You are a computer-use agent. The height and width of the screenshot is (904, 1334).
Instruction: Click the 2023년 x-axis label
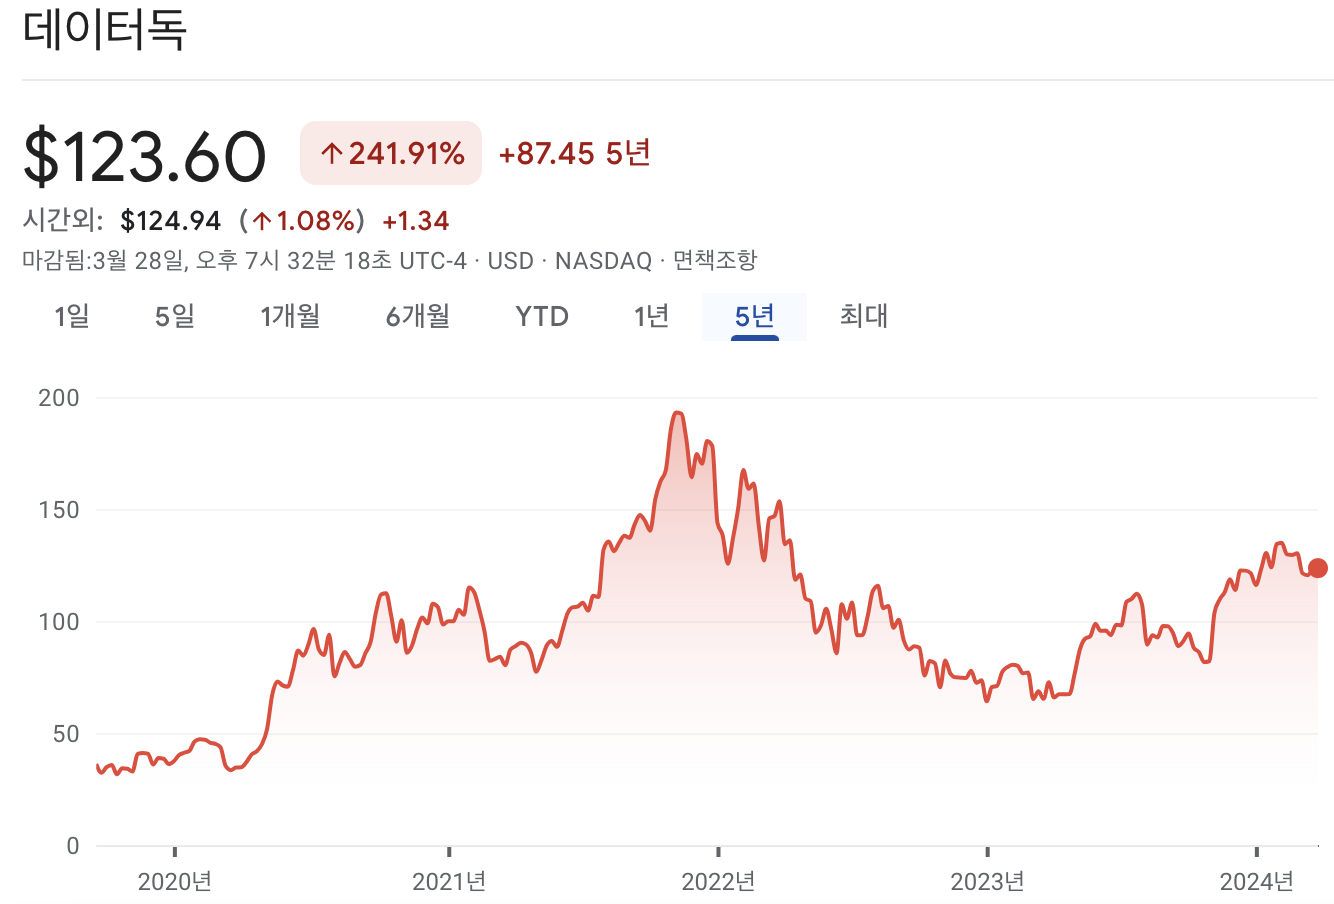click(x=987, y=881)
